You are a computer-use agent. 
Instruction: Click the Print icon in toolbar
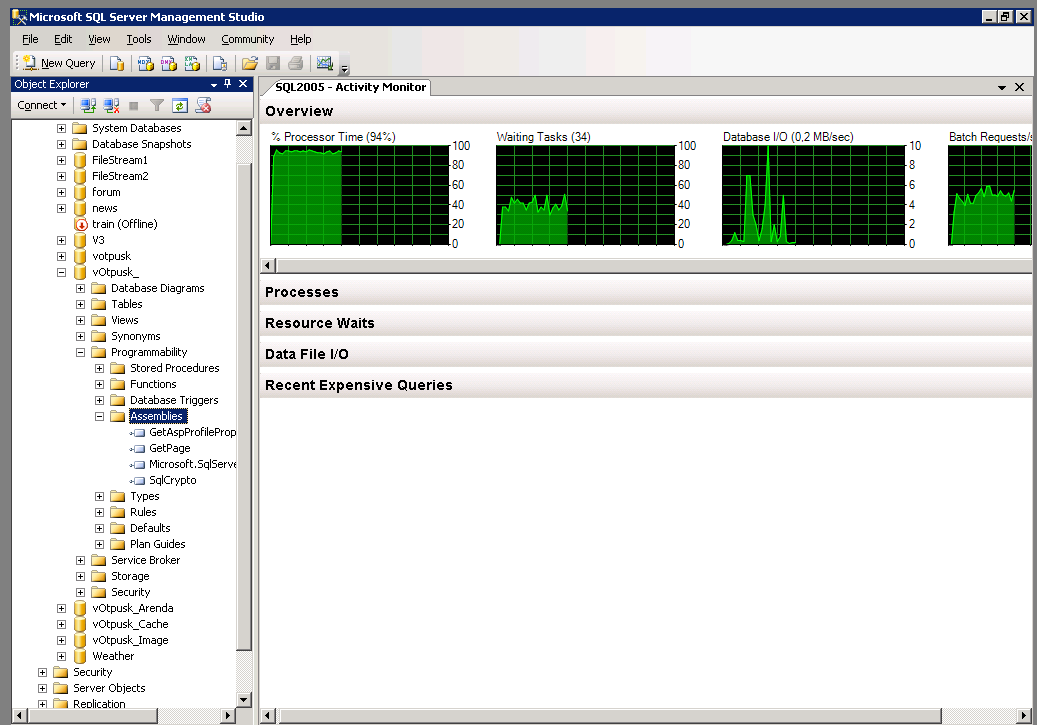[x=296, y=64]
